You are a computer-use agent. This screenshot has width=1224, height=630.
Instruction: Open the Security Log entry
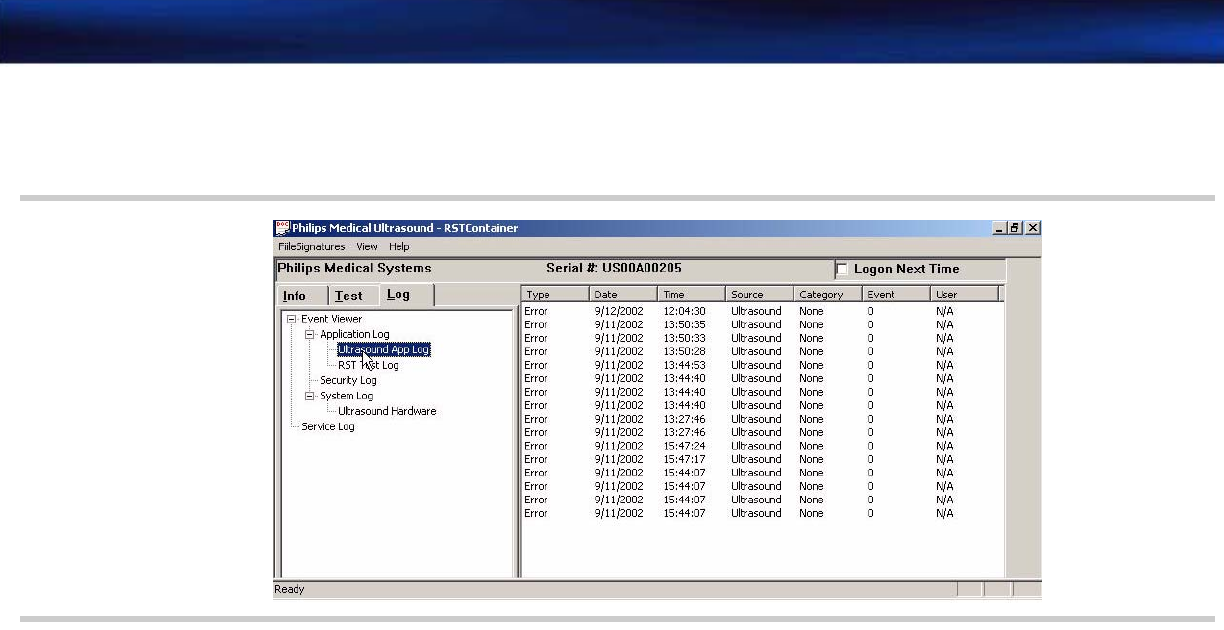348,380
